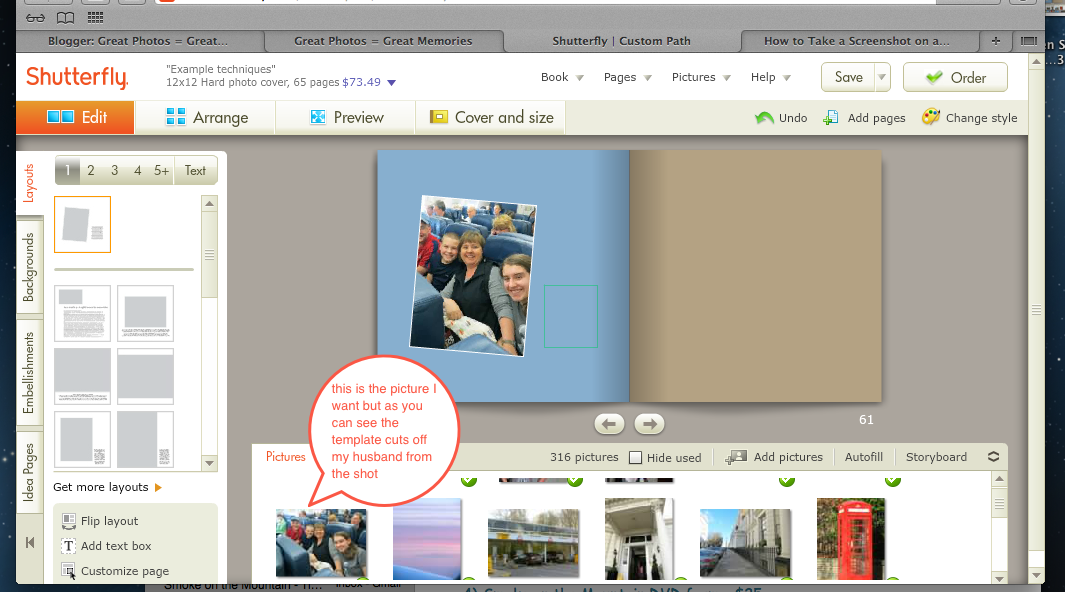This screenshot has width=1065, height=592.
Task: Choose the highlighted tilted photo layout thumbnail
Action: click(82, 225)
